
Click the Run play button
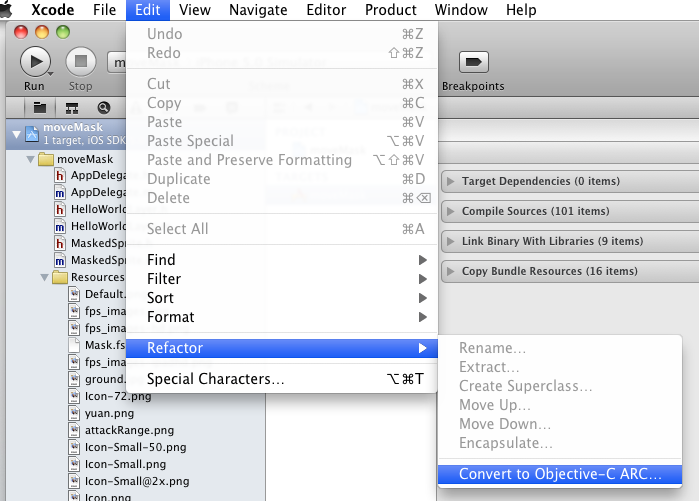click(35, 62)
